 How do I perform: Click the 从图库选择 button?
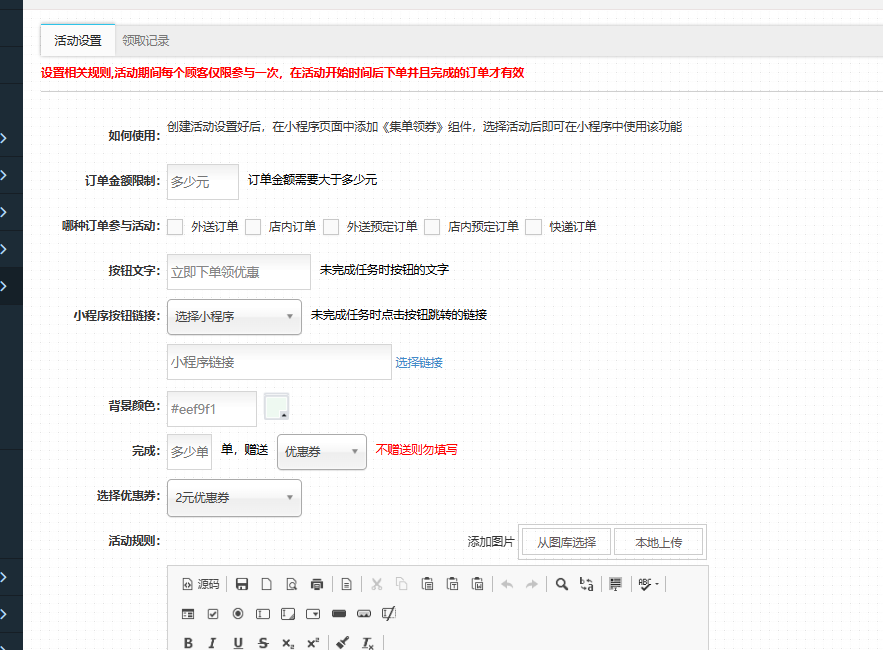point(566,542)
